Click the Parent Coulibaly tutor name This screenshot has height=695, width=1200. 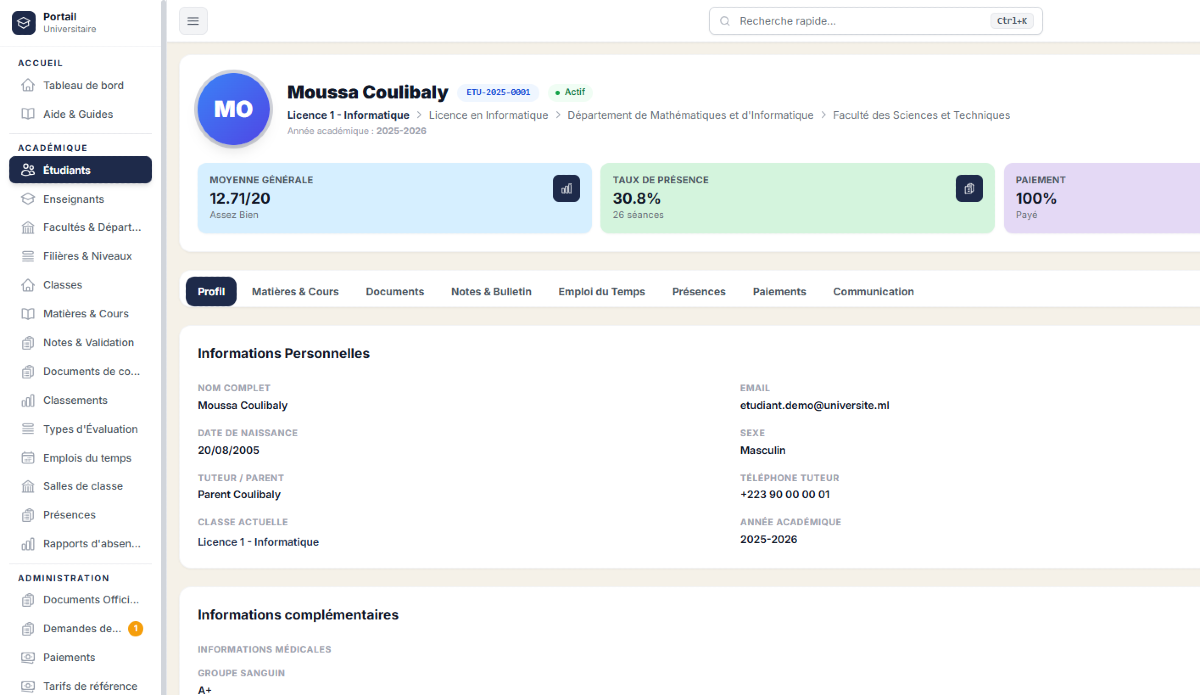[239, 494]
